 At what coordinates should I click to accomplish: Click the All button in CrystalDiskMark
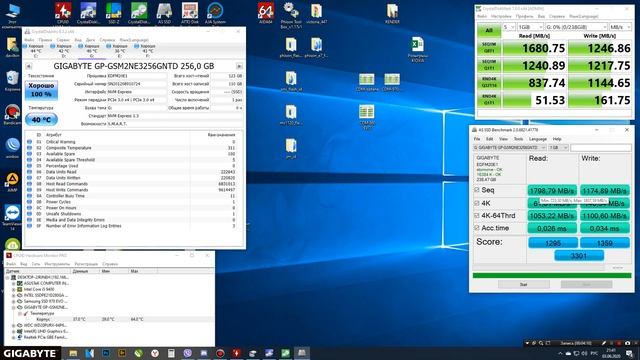click(489, 30)
